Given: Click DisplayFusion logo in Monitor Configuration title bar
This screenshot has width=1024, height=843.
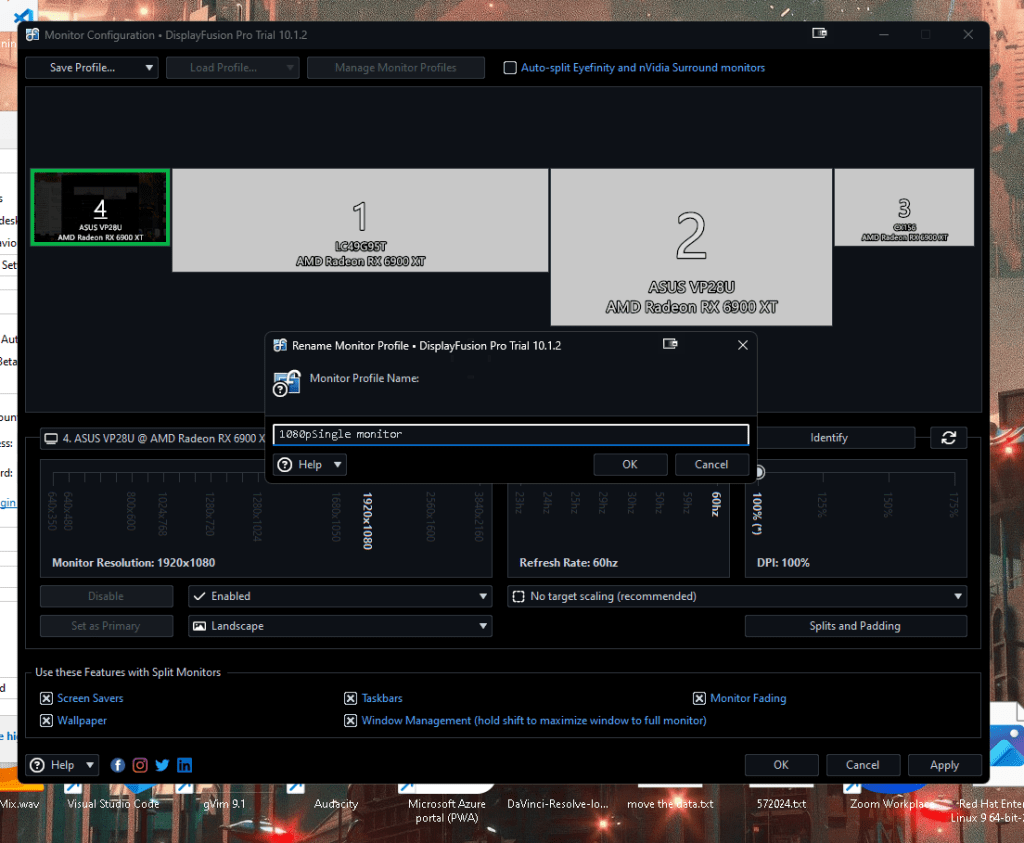Looking at the screenshot, I should (x=33, y=35).
